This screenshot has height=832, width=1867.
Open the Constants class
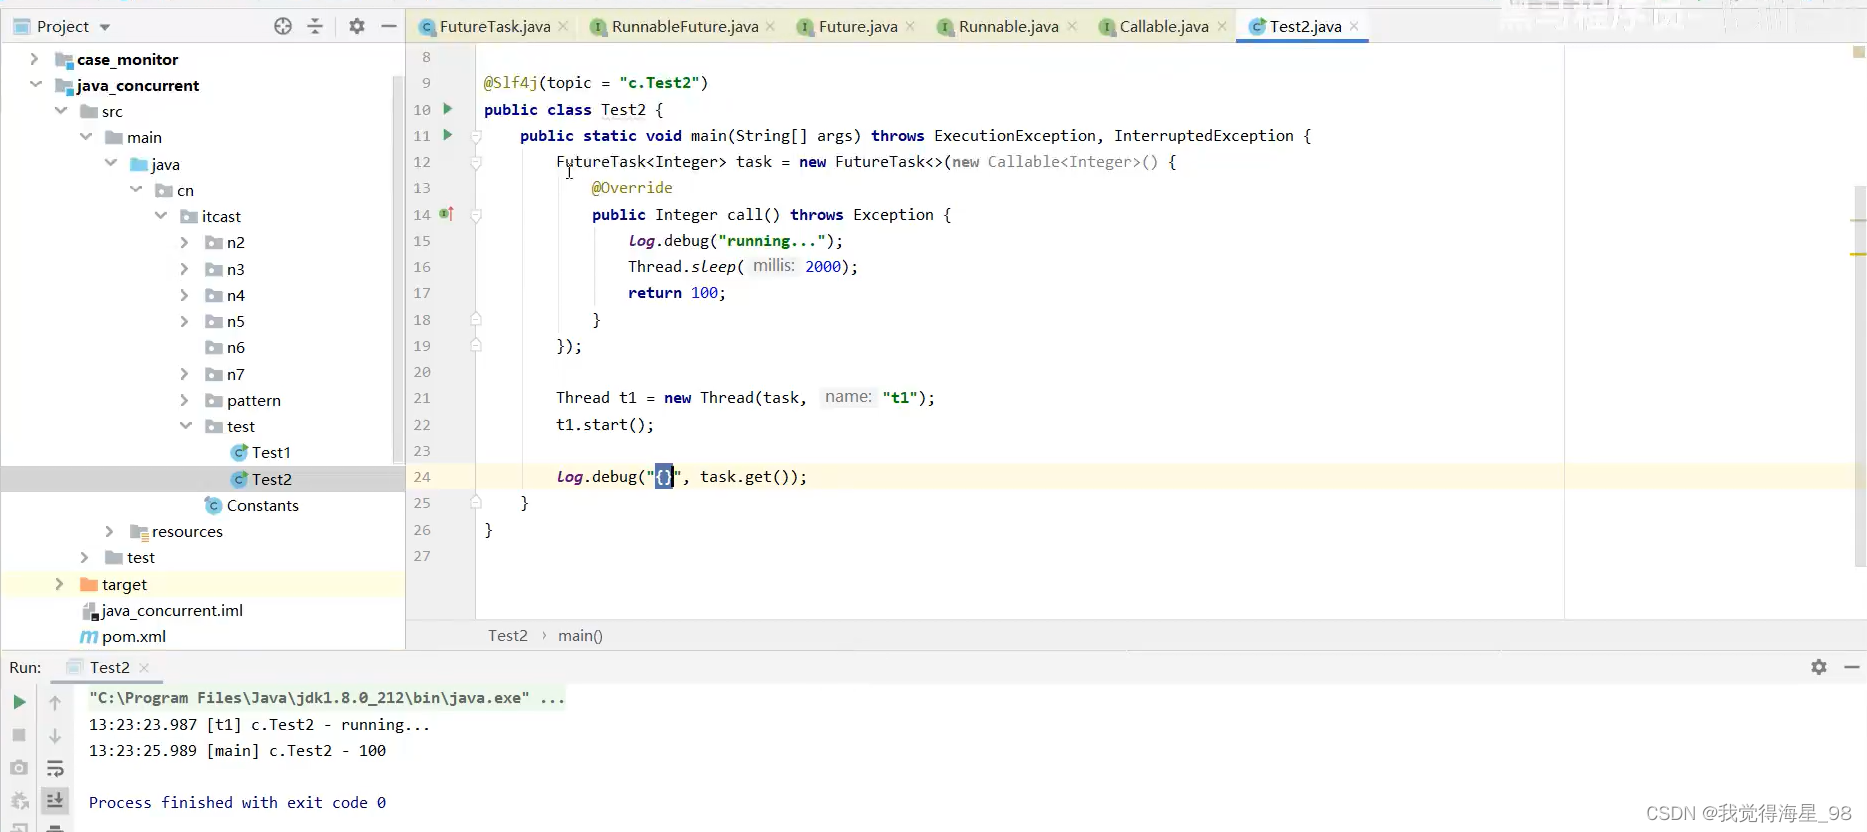(252, 505)
